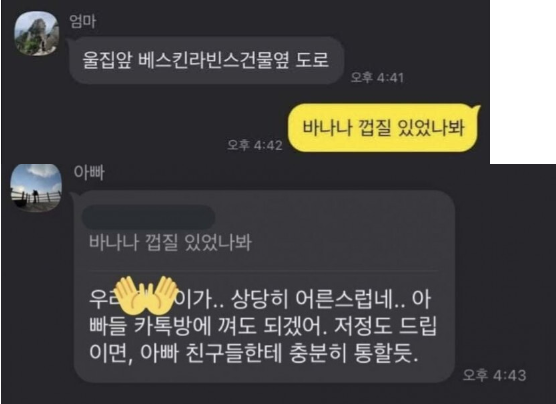Click the redacted name bar in reply
Image resolution: width=556 pixels, height=404 pixels.
pos(148,217)
